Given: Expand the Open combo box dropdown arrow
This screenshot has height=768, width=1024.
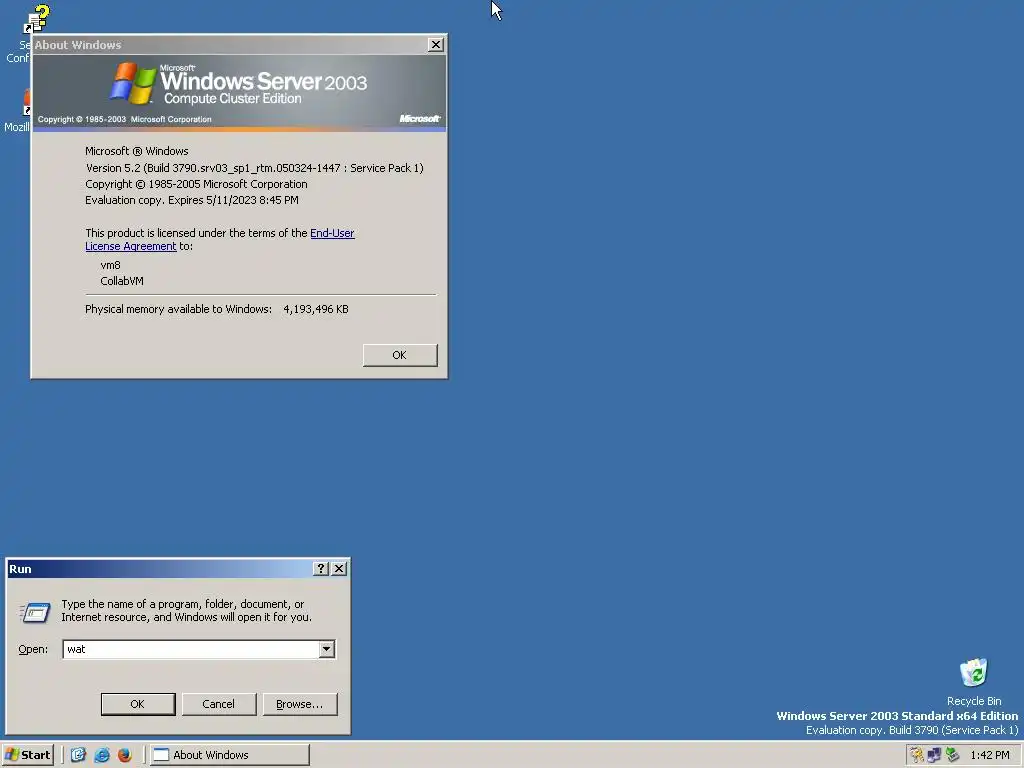Looking at the screenshot, I should click(x=327, y=649).
